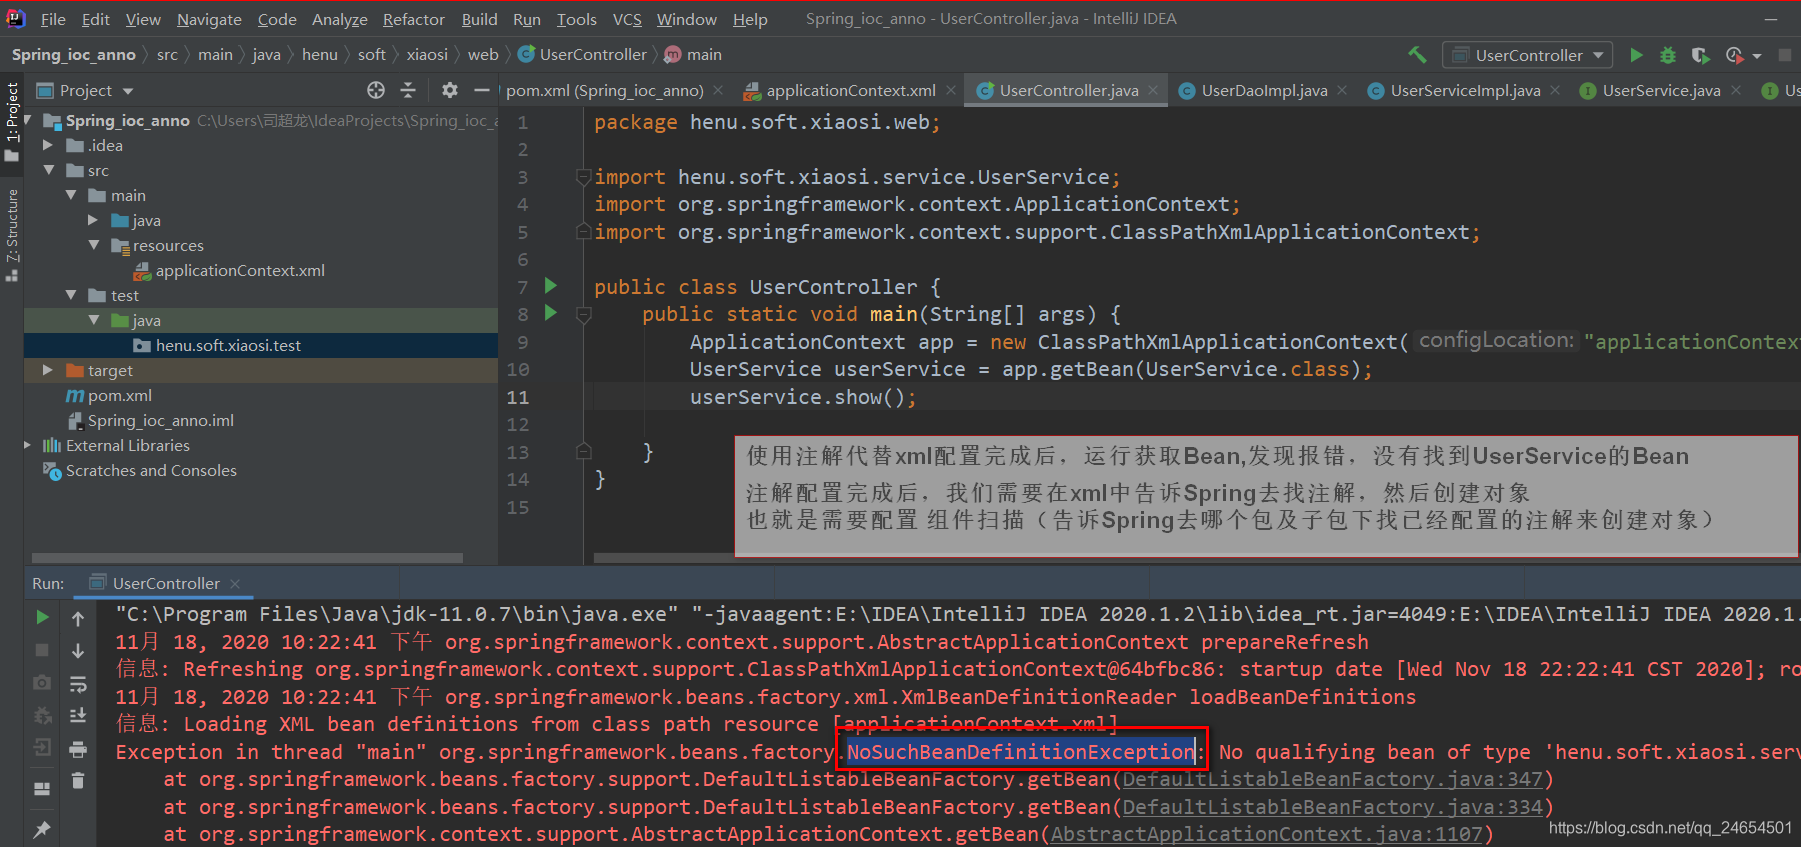Fold the import block at line 3
This screenshot has height=847, width=1801.
(583, 177)
